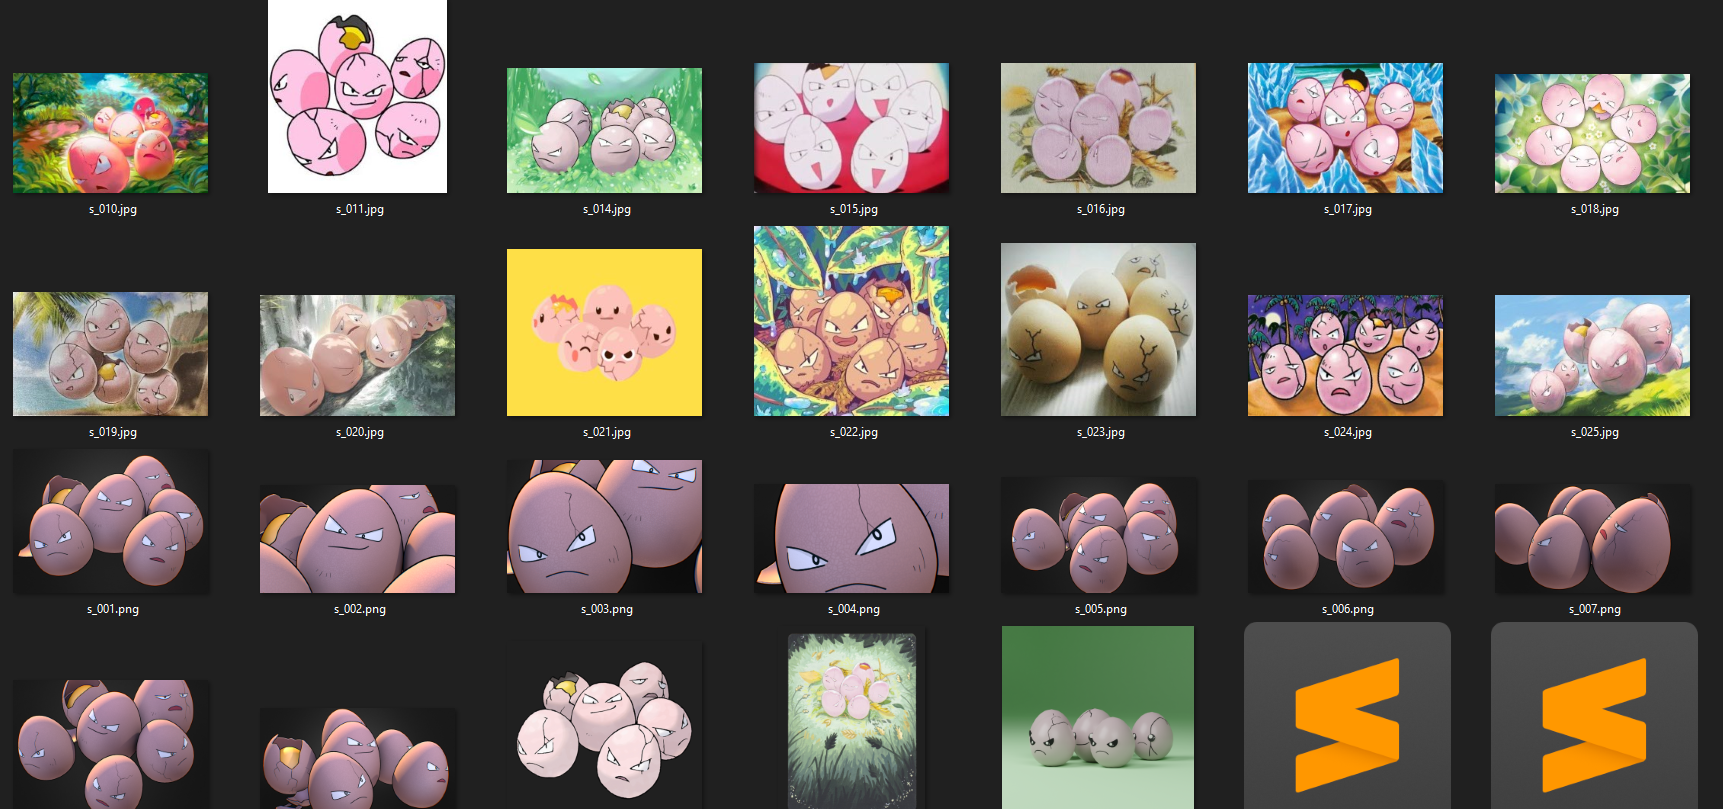Click the file name s_011.jpg
This screenshot has height=809, width=1723.
coord(360,209)
